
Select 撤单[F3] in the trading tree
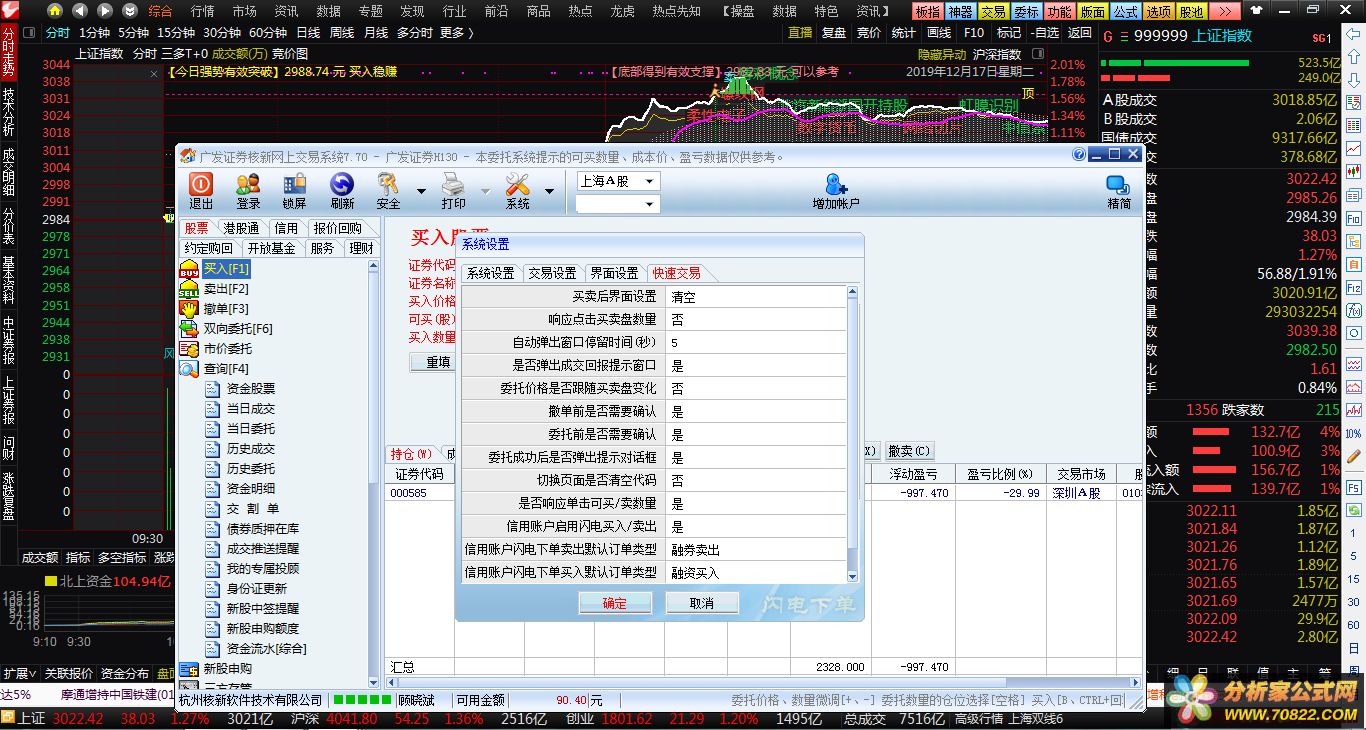tap(226, 309)
